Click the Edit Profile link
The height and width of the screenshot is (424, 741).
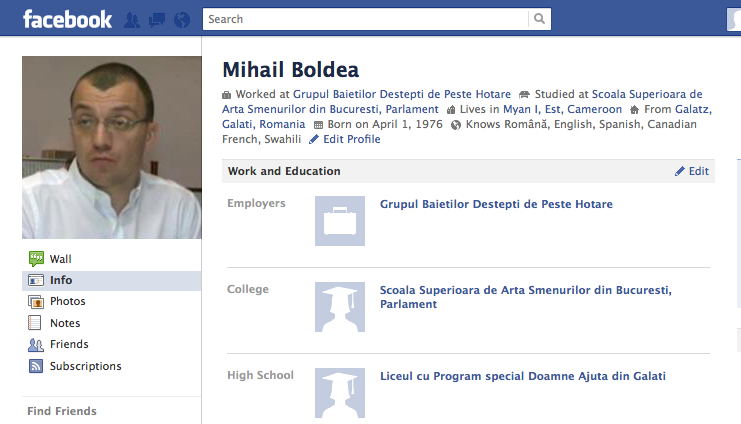coord(350,140)
